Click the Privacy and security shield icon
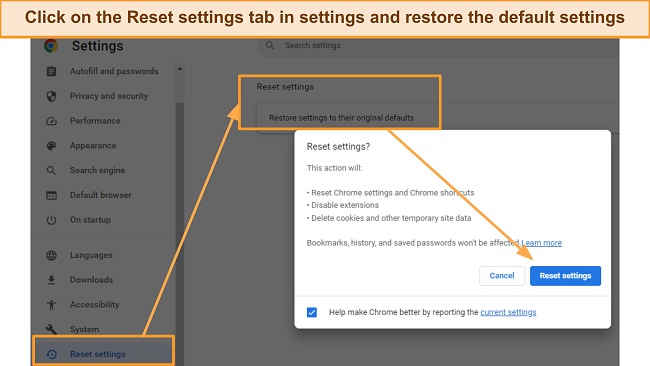Screen dimensions: 650x366 pyautogui.click(x=51, y=96)
